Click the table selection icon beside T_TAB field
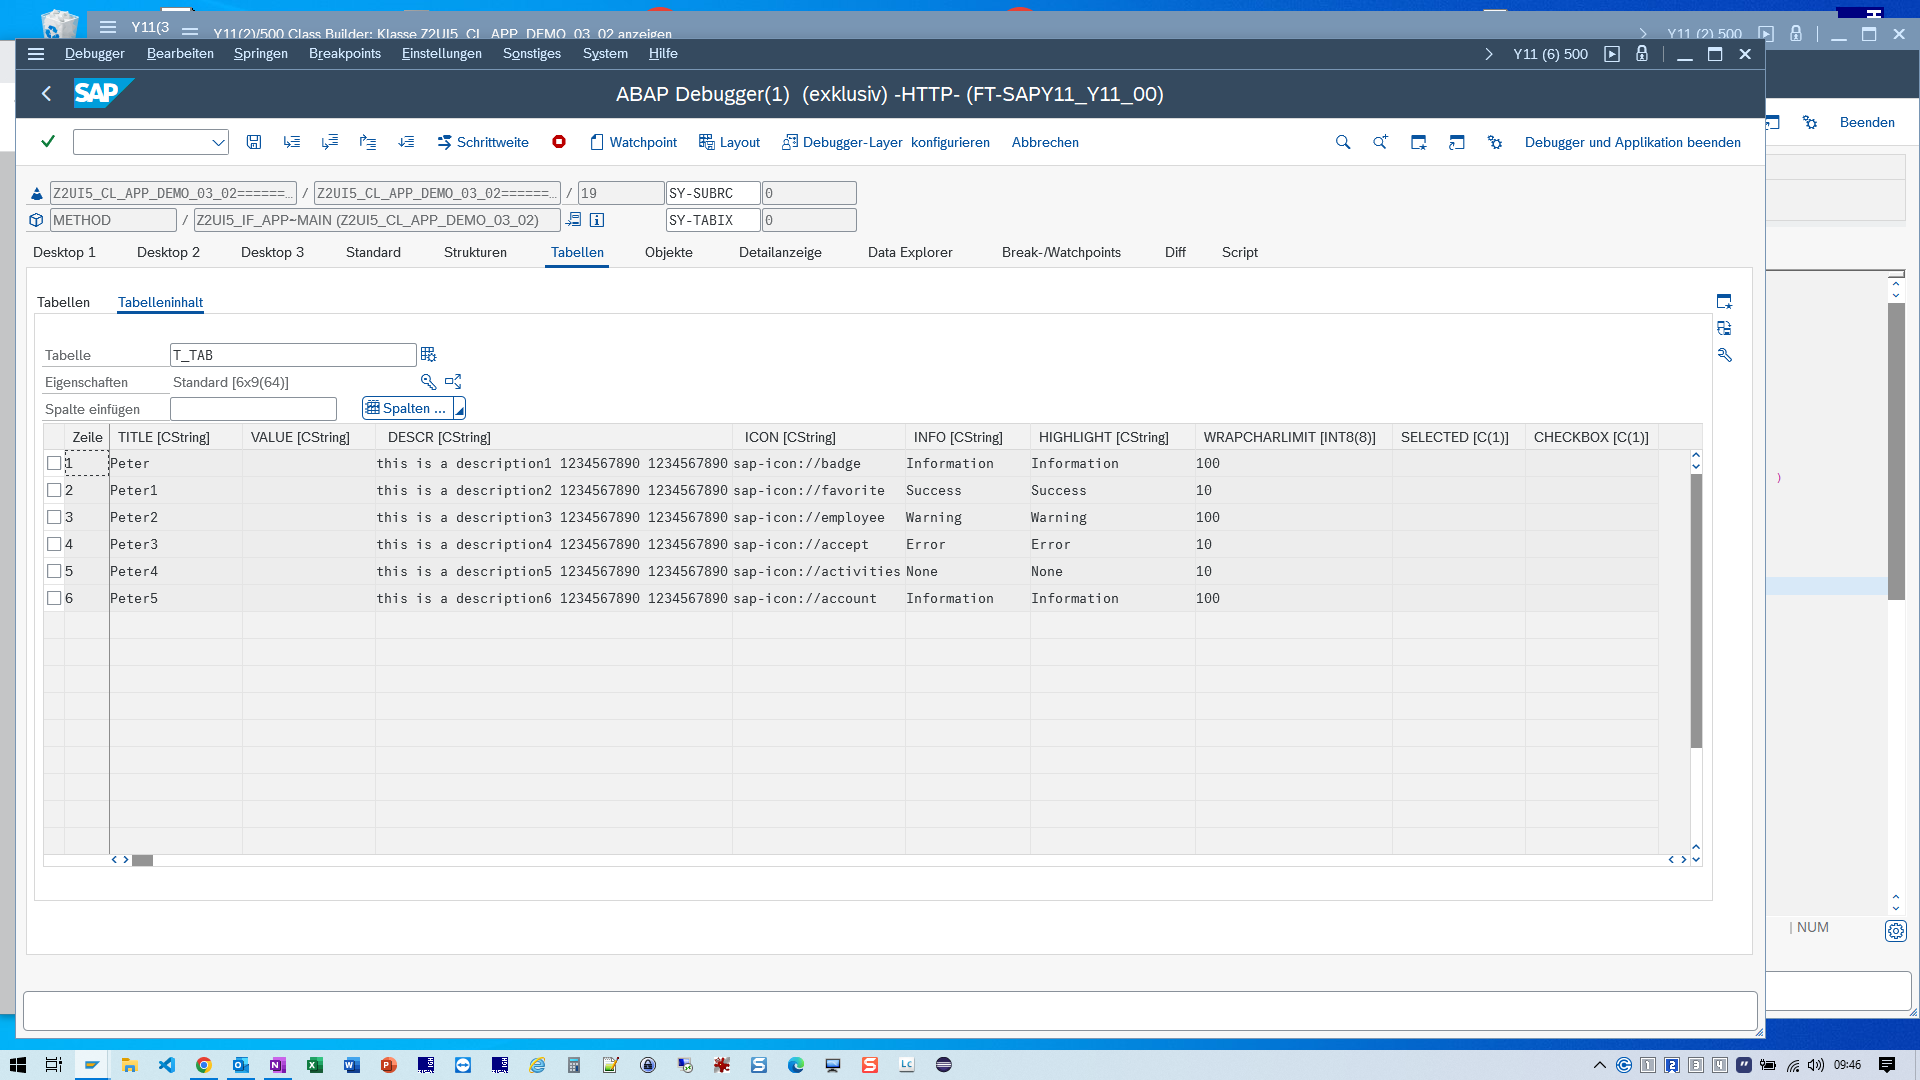Viewport: 1920px width, 1080px height. [428, 354]
